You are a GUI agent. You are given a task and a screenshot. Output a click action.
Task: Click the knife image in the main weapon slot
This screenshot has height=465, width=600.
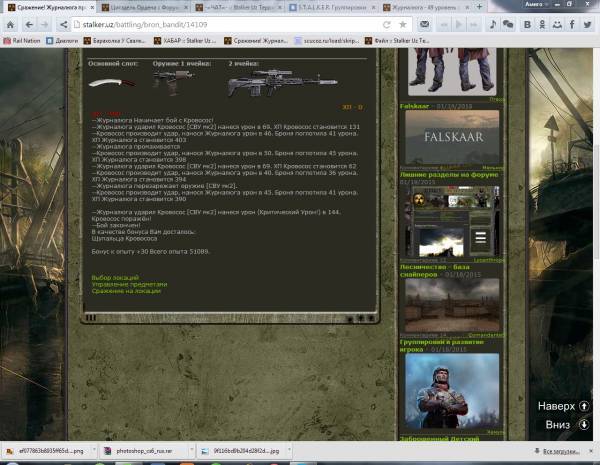click(x=112, y=83)
